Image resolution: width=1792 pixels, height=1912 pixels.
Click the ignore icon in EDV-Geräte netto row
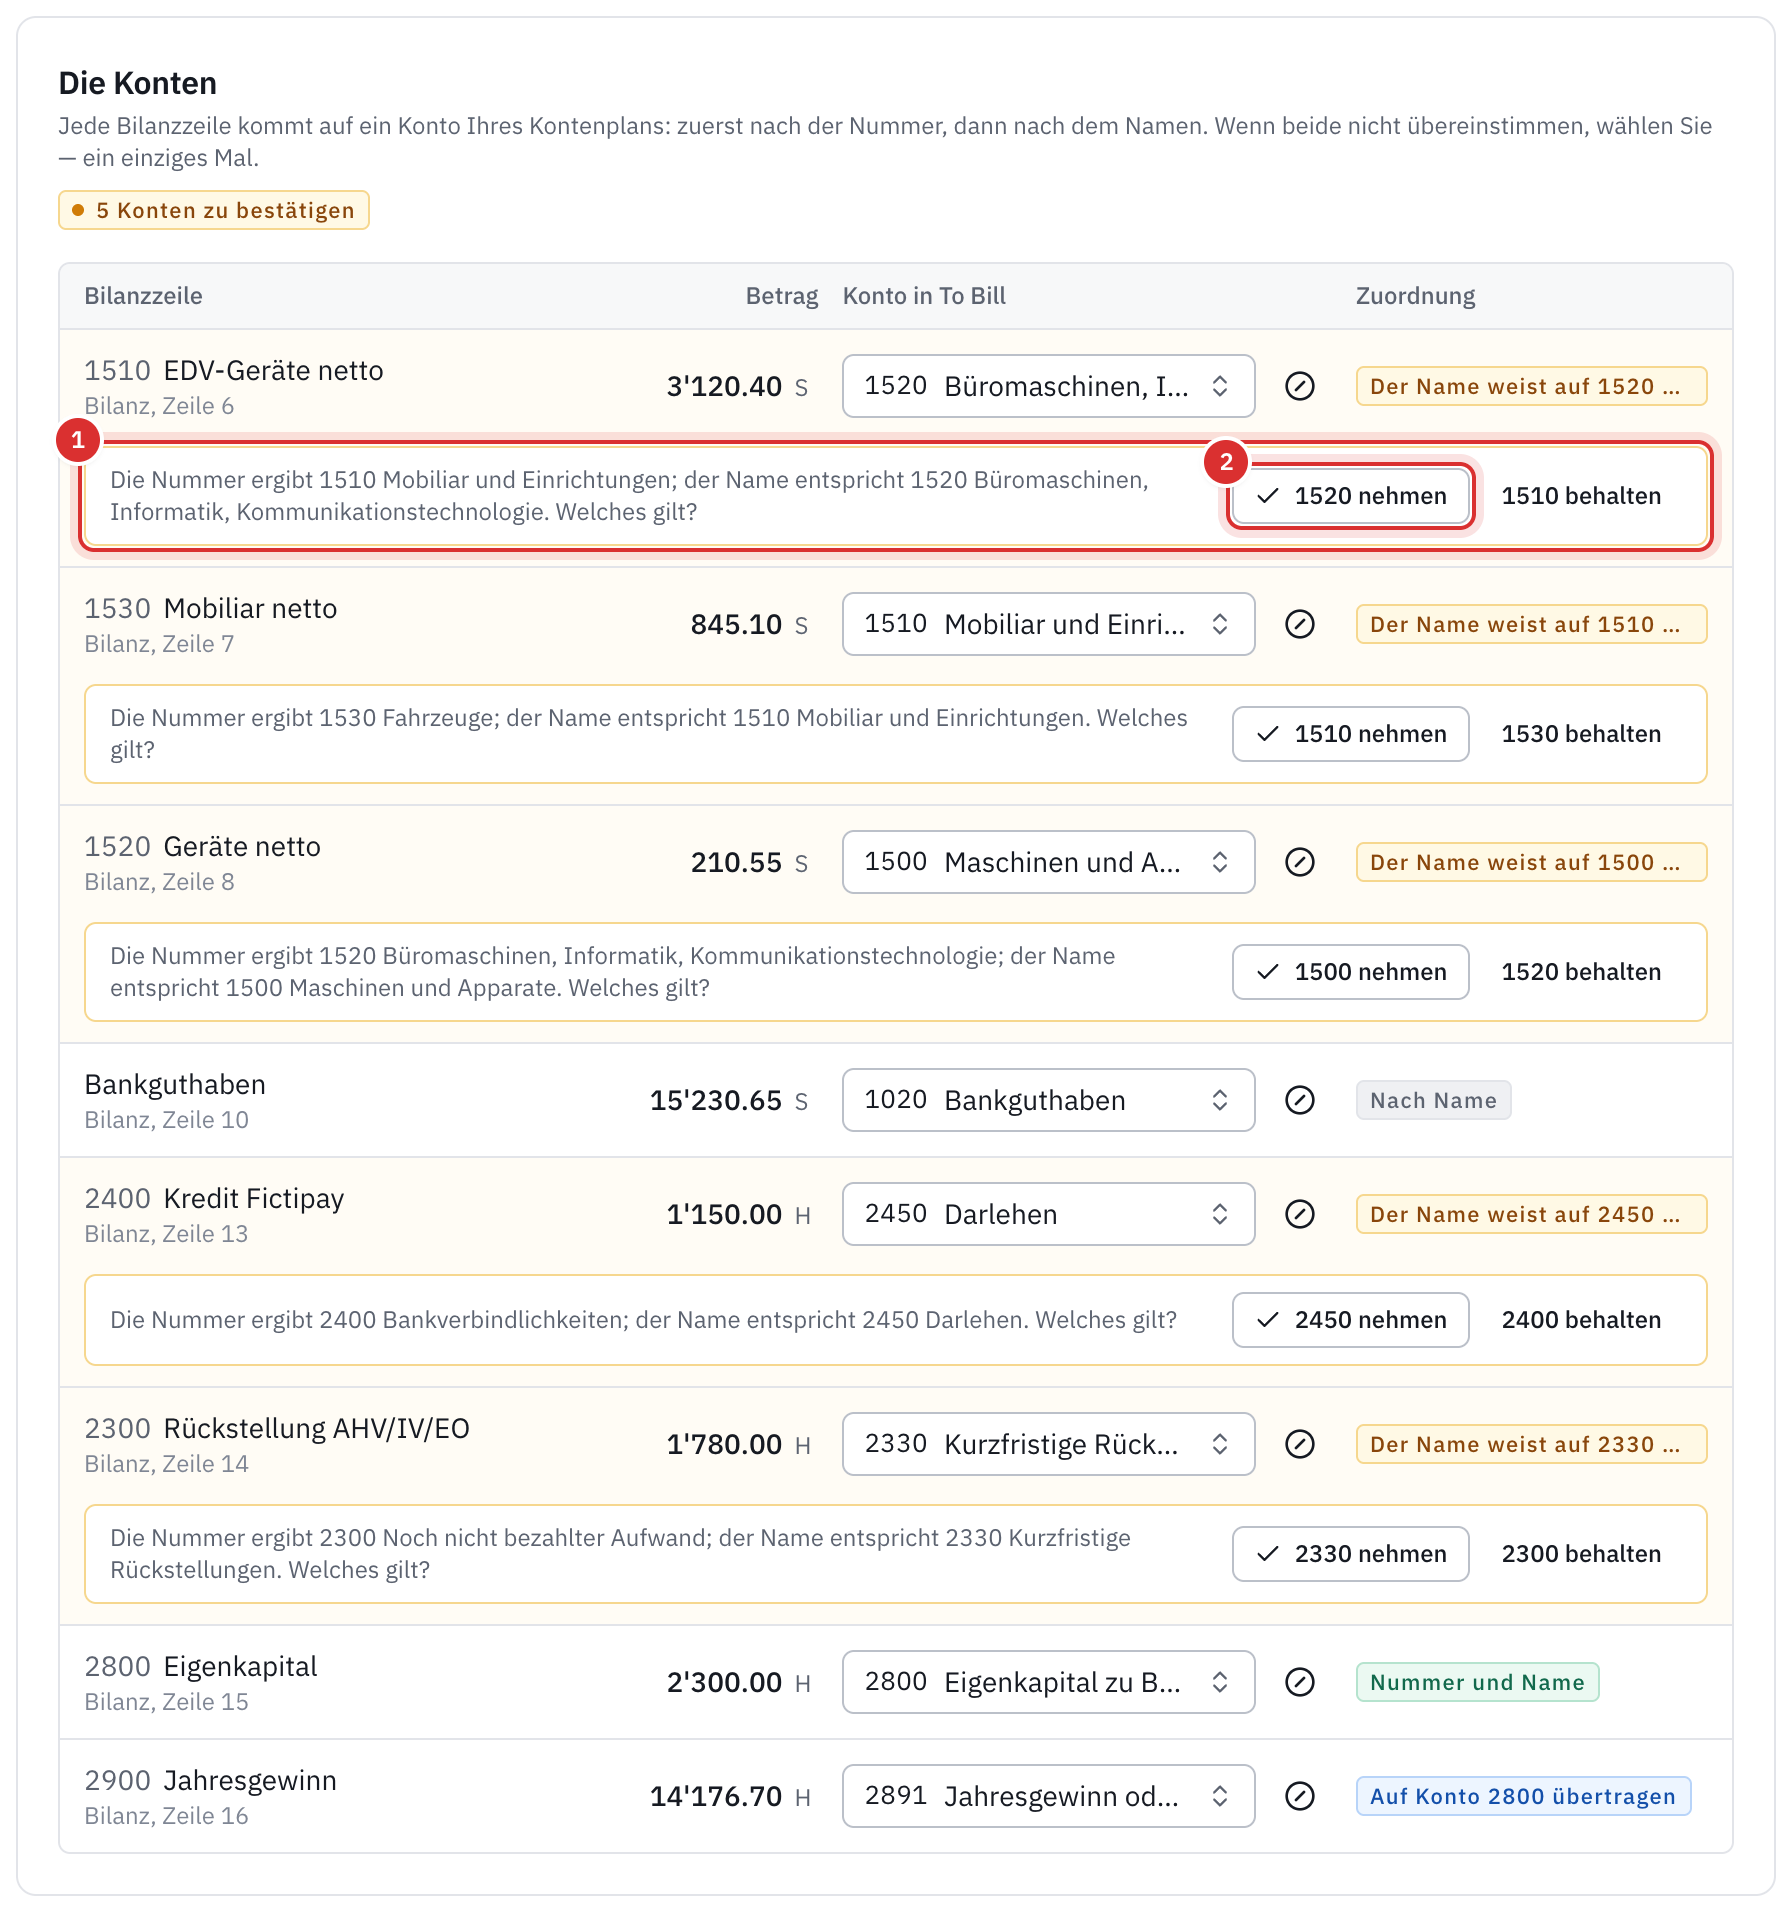1299,386
